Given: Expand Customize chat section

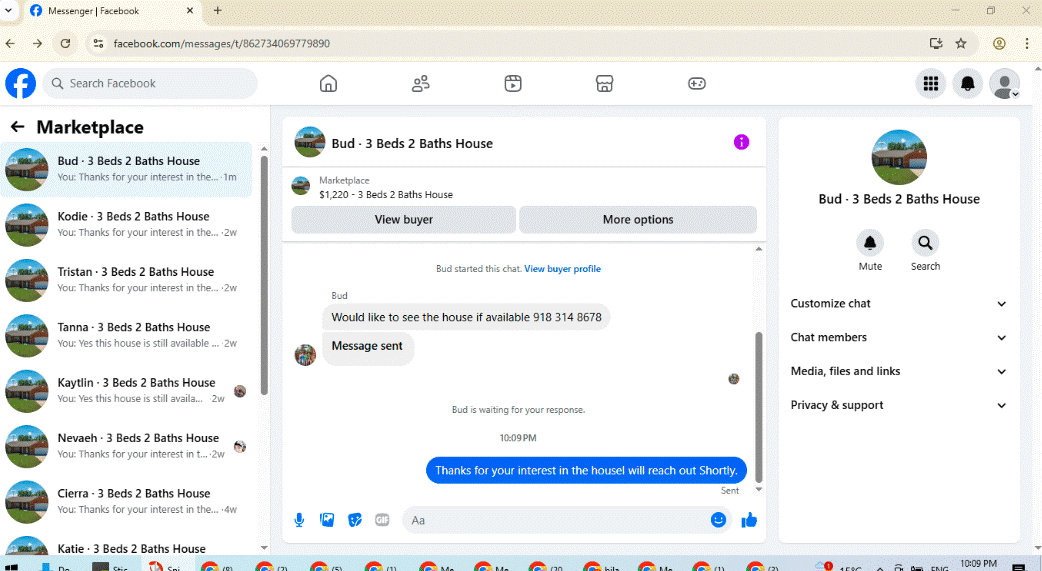Looking at the screenshot, I should (x=898, y=304).
